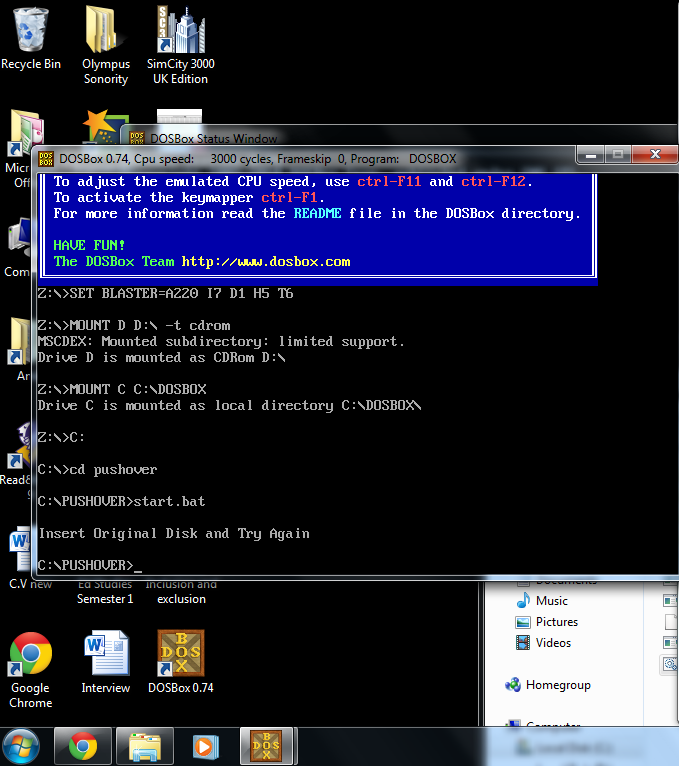This screenshot has width=679, height=768.
Task: Open Windows Explorer from the taskbar
Action: [144, 746]
